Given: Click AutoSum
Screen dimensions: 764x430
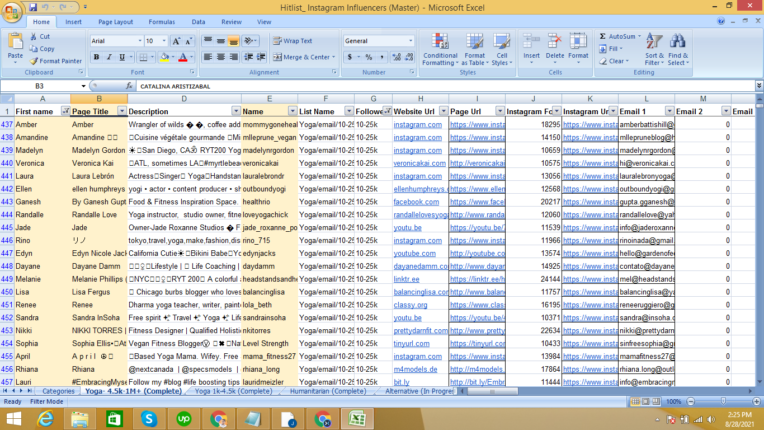Looking at the screenshot, I should (x=619, y=37).
